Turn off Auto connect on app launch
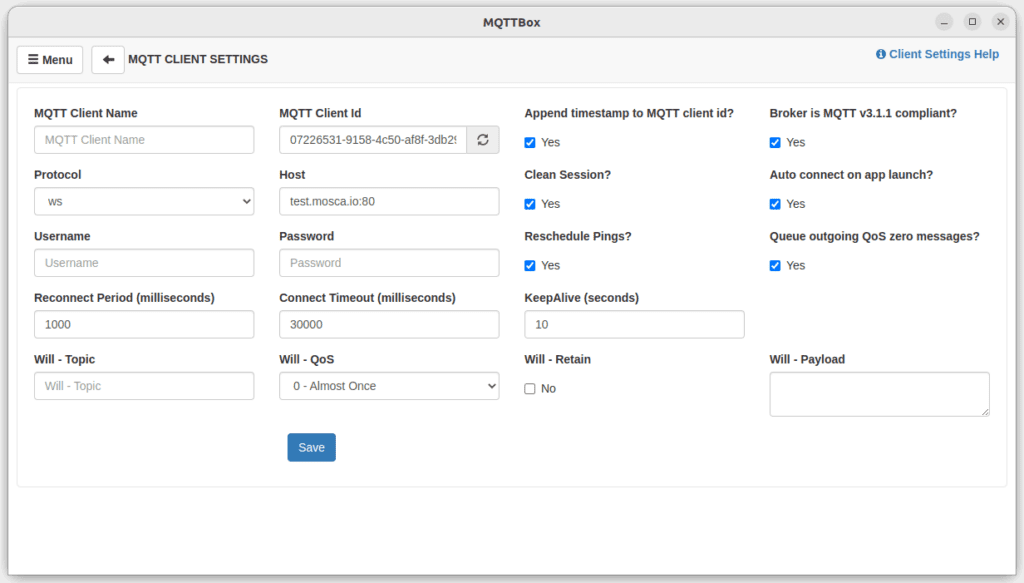 point(774,204)
